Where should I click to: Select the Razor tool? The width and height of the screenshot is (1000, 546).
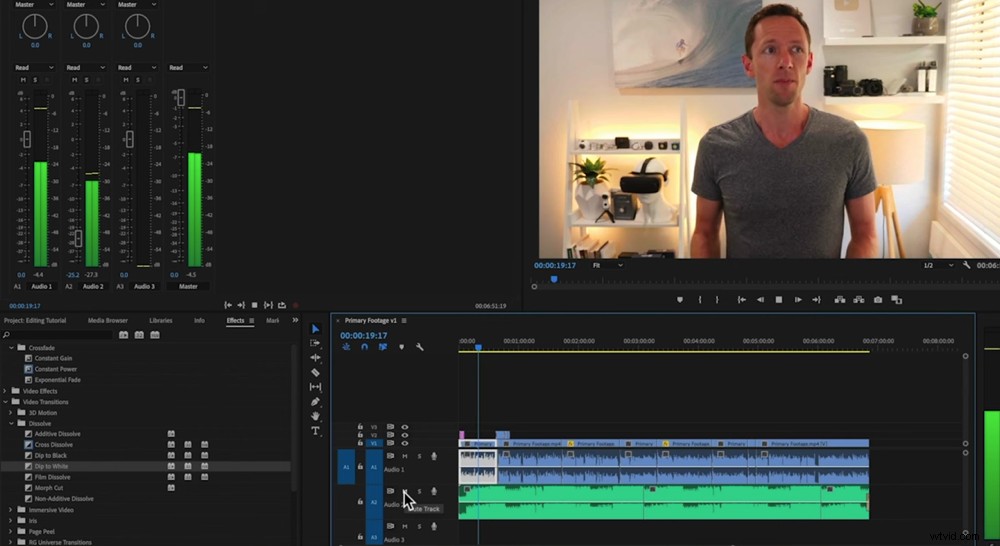click(315, 373)
